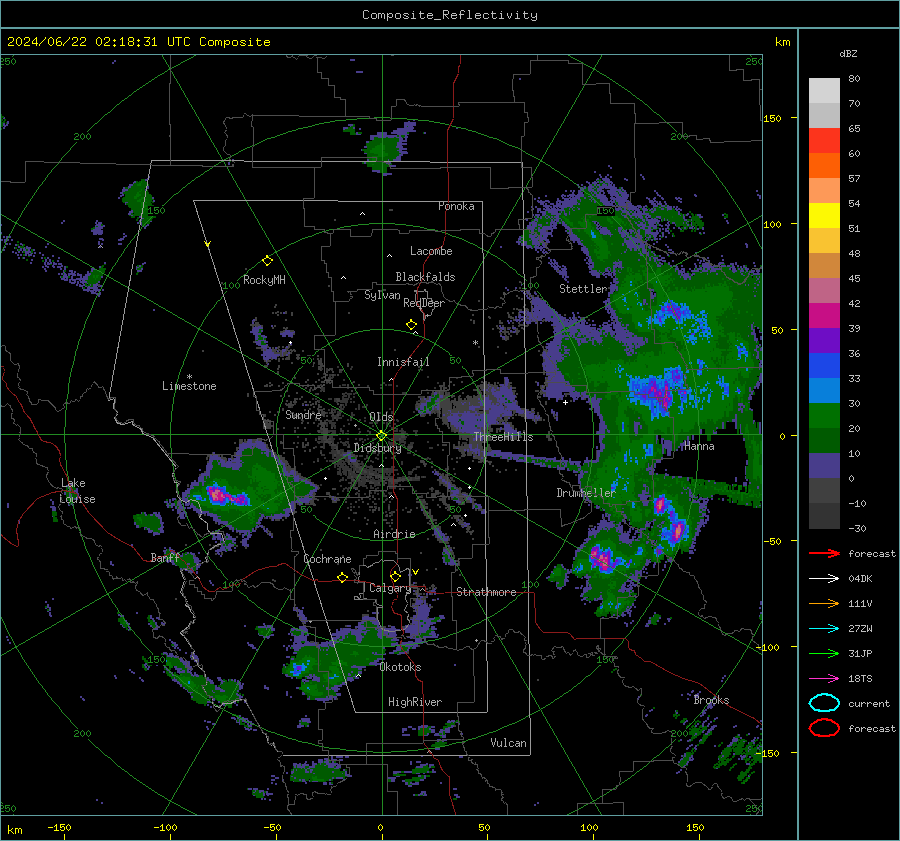
Task: Click the purple 36–39 dBZ swatch
Action: click(824, 341)
